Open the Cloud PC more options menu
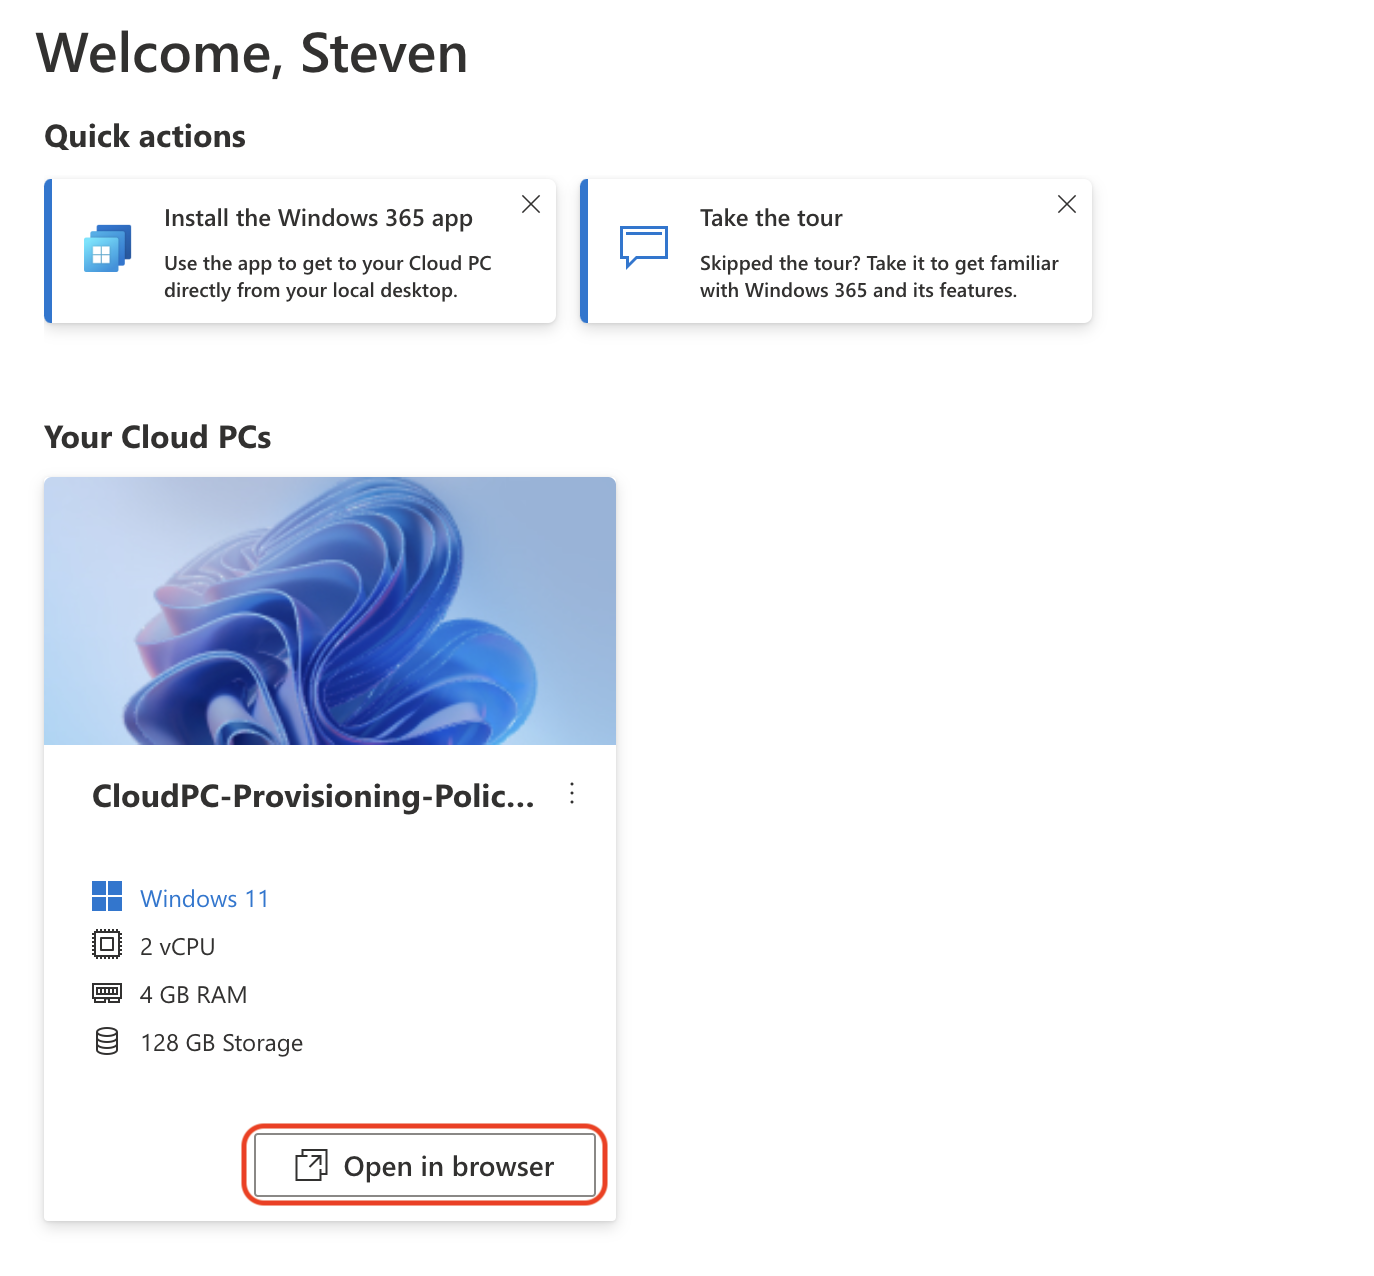 click(x=572, y=794)
